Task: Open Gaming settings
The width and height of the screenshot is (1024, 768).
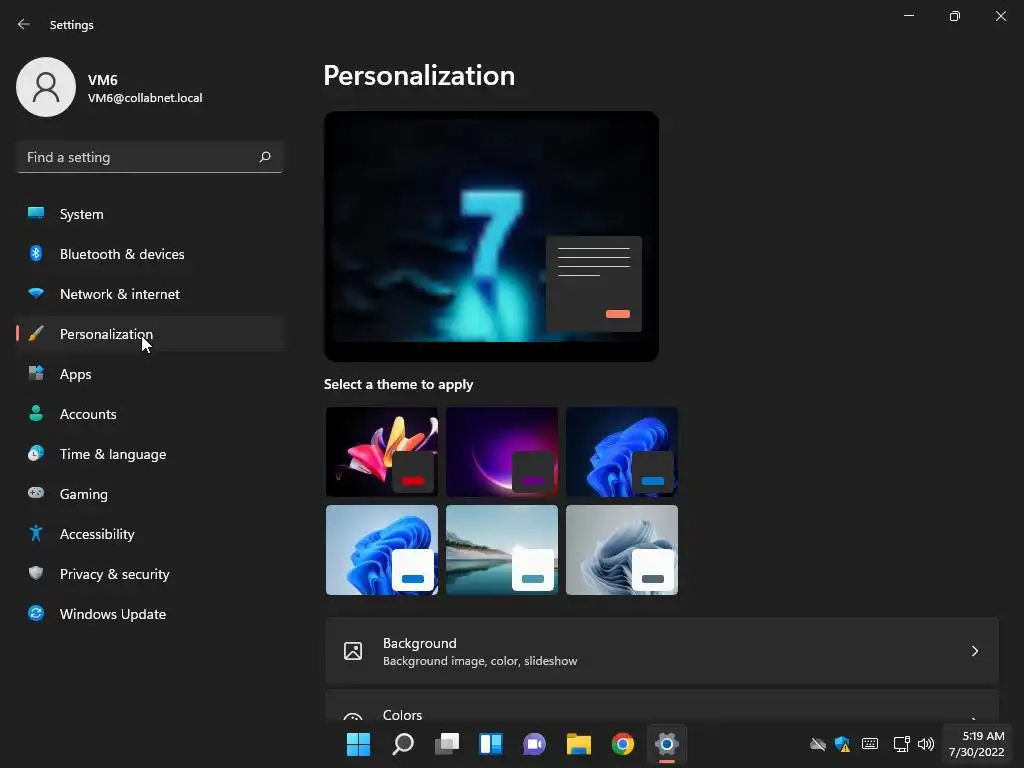Action: click(x=150, y=494)
